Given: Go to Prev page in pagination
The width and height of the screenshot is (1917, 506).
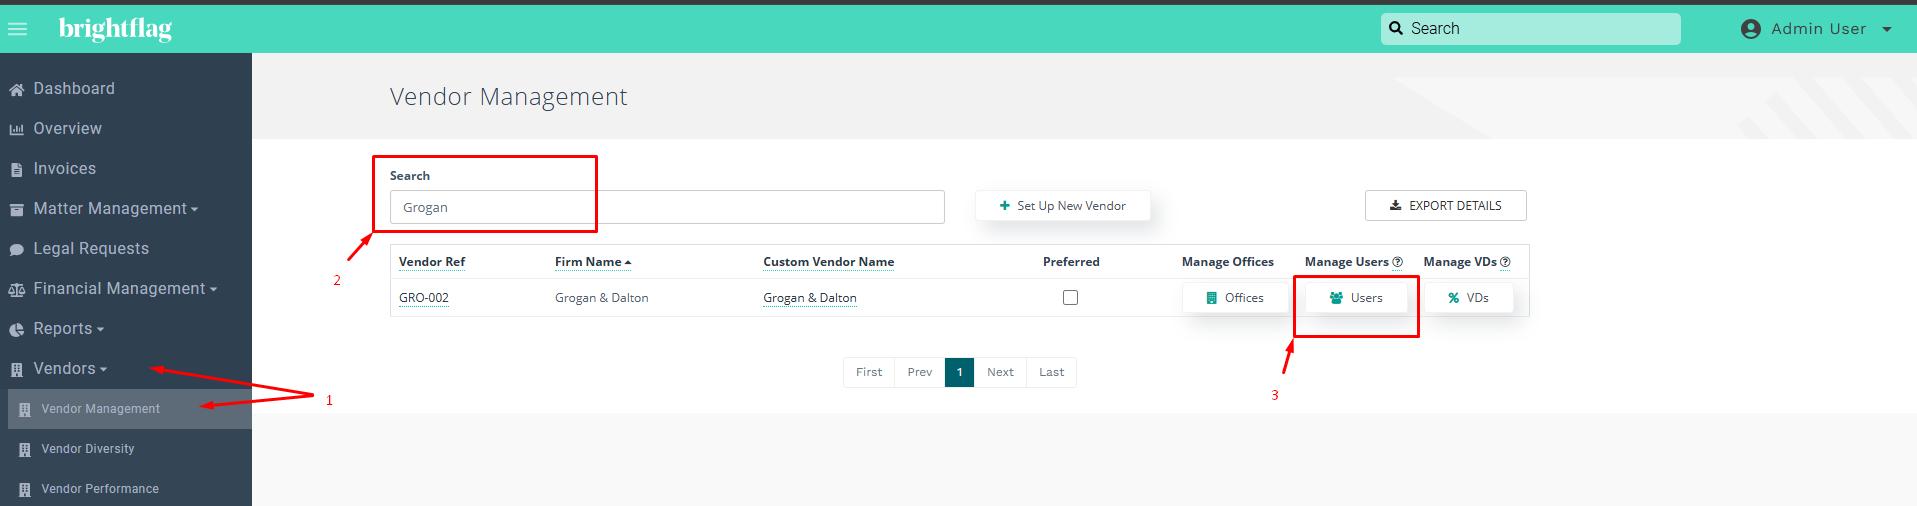Looking at the screenshot, I should pyautogui.click(x=920, y=372).
